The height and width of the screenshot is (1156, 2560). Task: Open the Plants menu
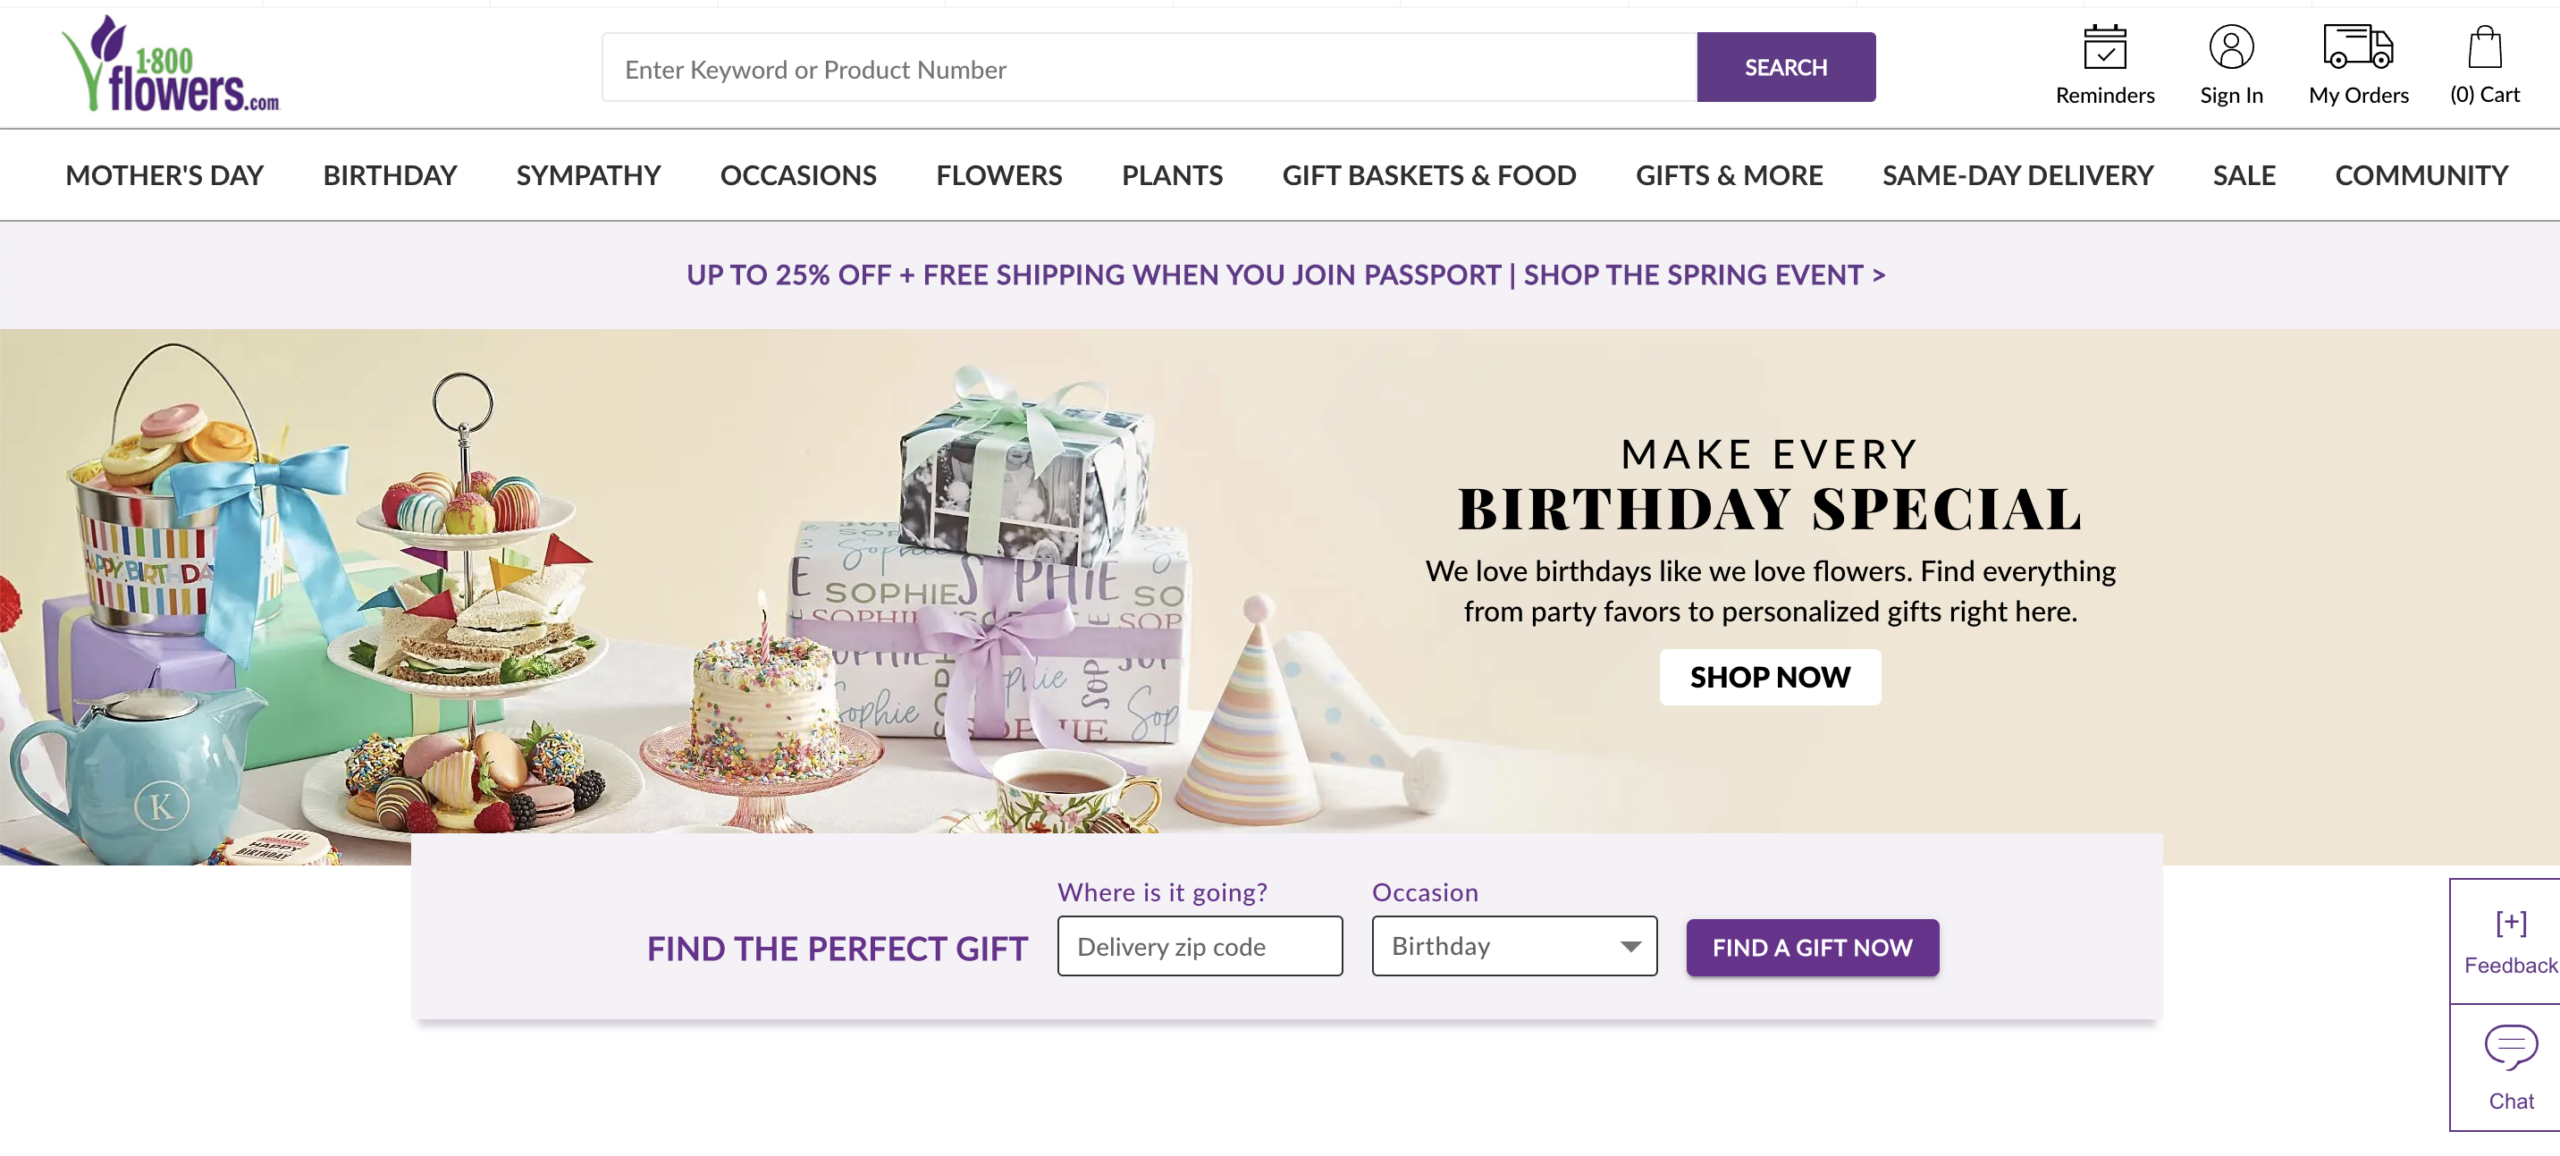tap(1172, 176)
